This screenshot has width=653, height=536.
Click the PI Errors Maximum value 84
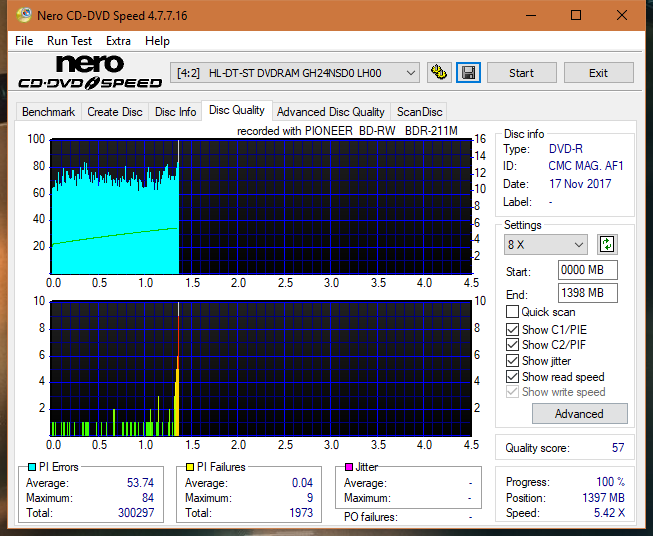148,498
